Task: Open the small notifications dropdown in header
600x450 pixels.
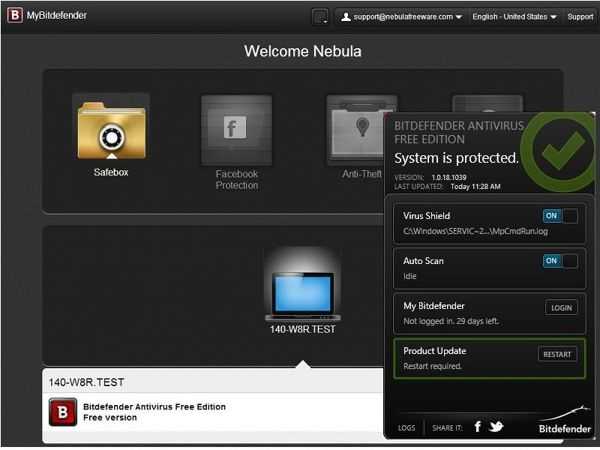Action: pos(320,17)
